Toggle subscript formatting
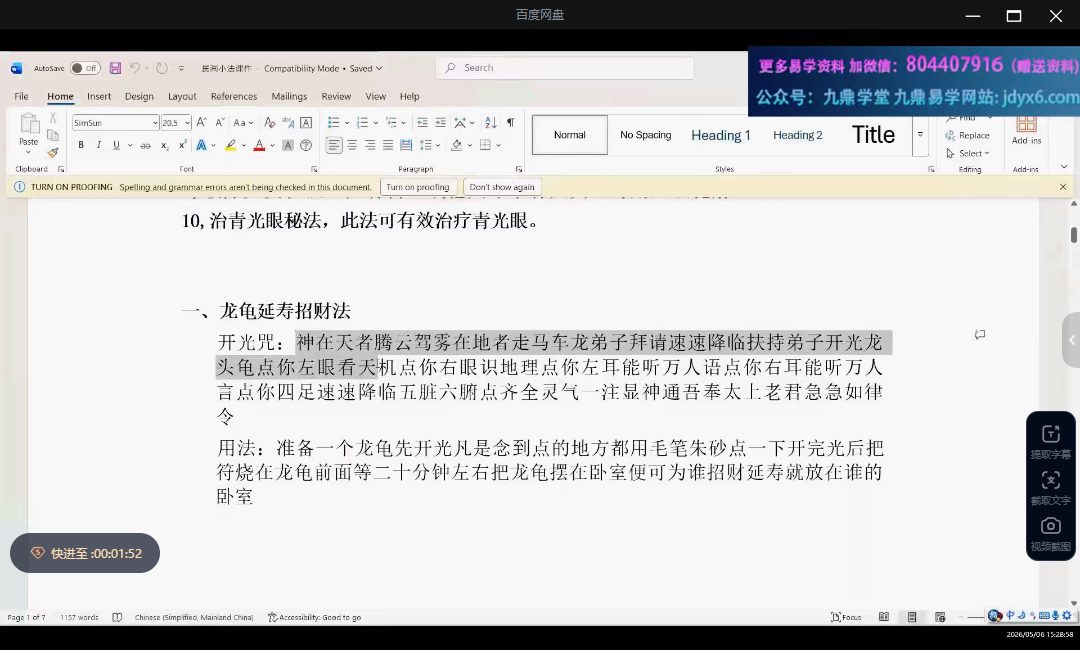The image size is (1080, 650). coord(165,145)
